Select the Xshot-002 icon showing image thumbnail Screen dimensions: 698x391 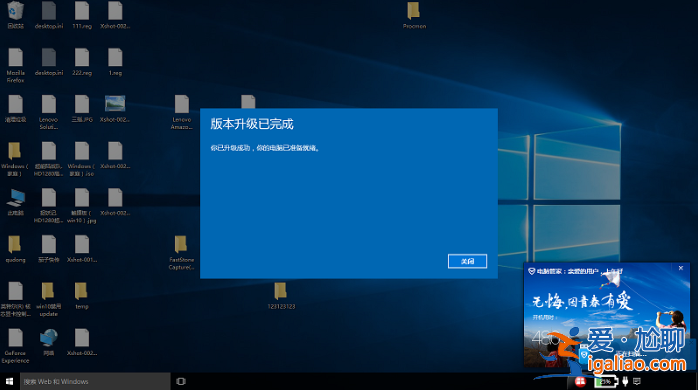(115, 103)
